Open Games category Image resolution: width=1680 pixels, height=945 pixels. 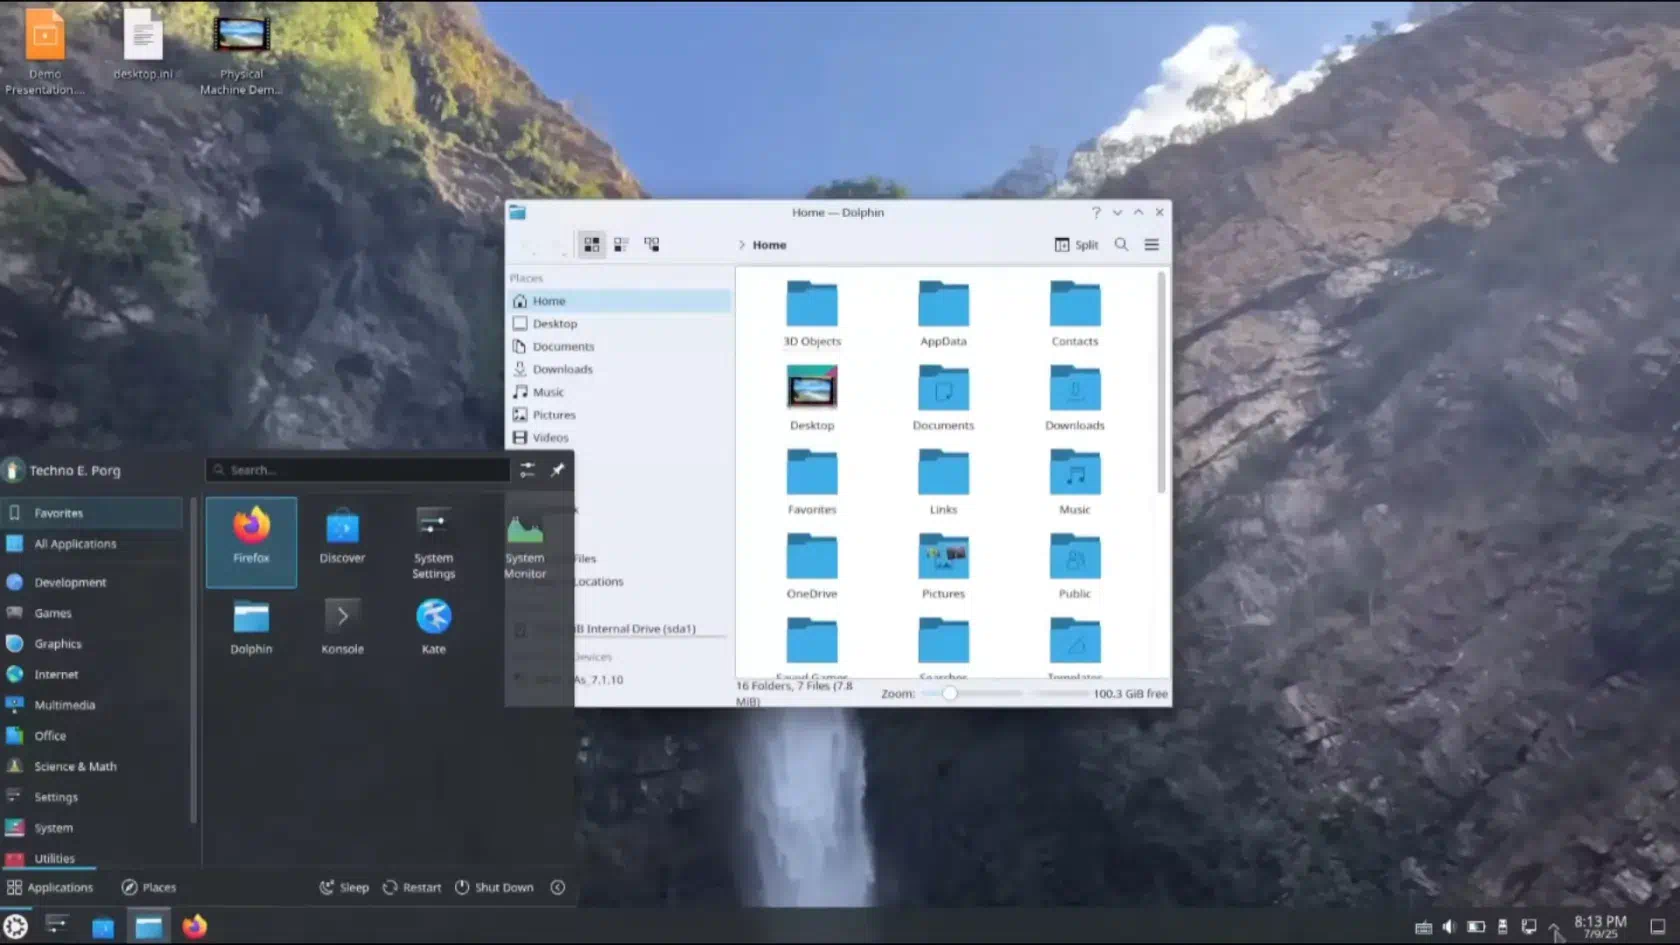pos(92,613)
